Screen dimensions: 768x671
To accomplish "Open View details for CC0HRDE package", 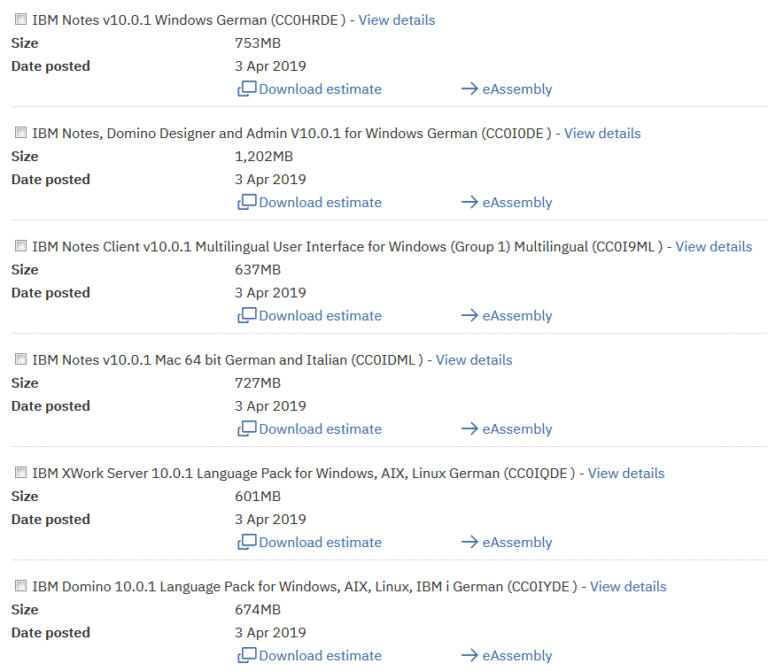I will pyautogui.click(x=396, y=20).
